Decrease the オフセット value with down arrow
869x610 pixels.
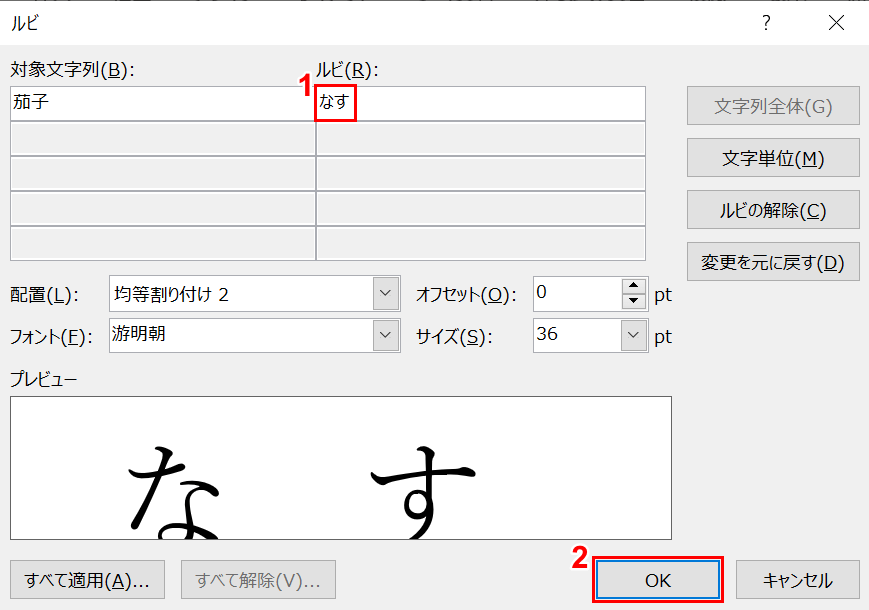pyautogui.click(x=634, y=301)
